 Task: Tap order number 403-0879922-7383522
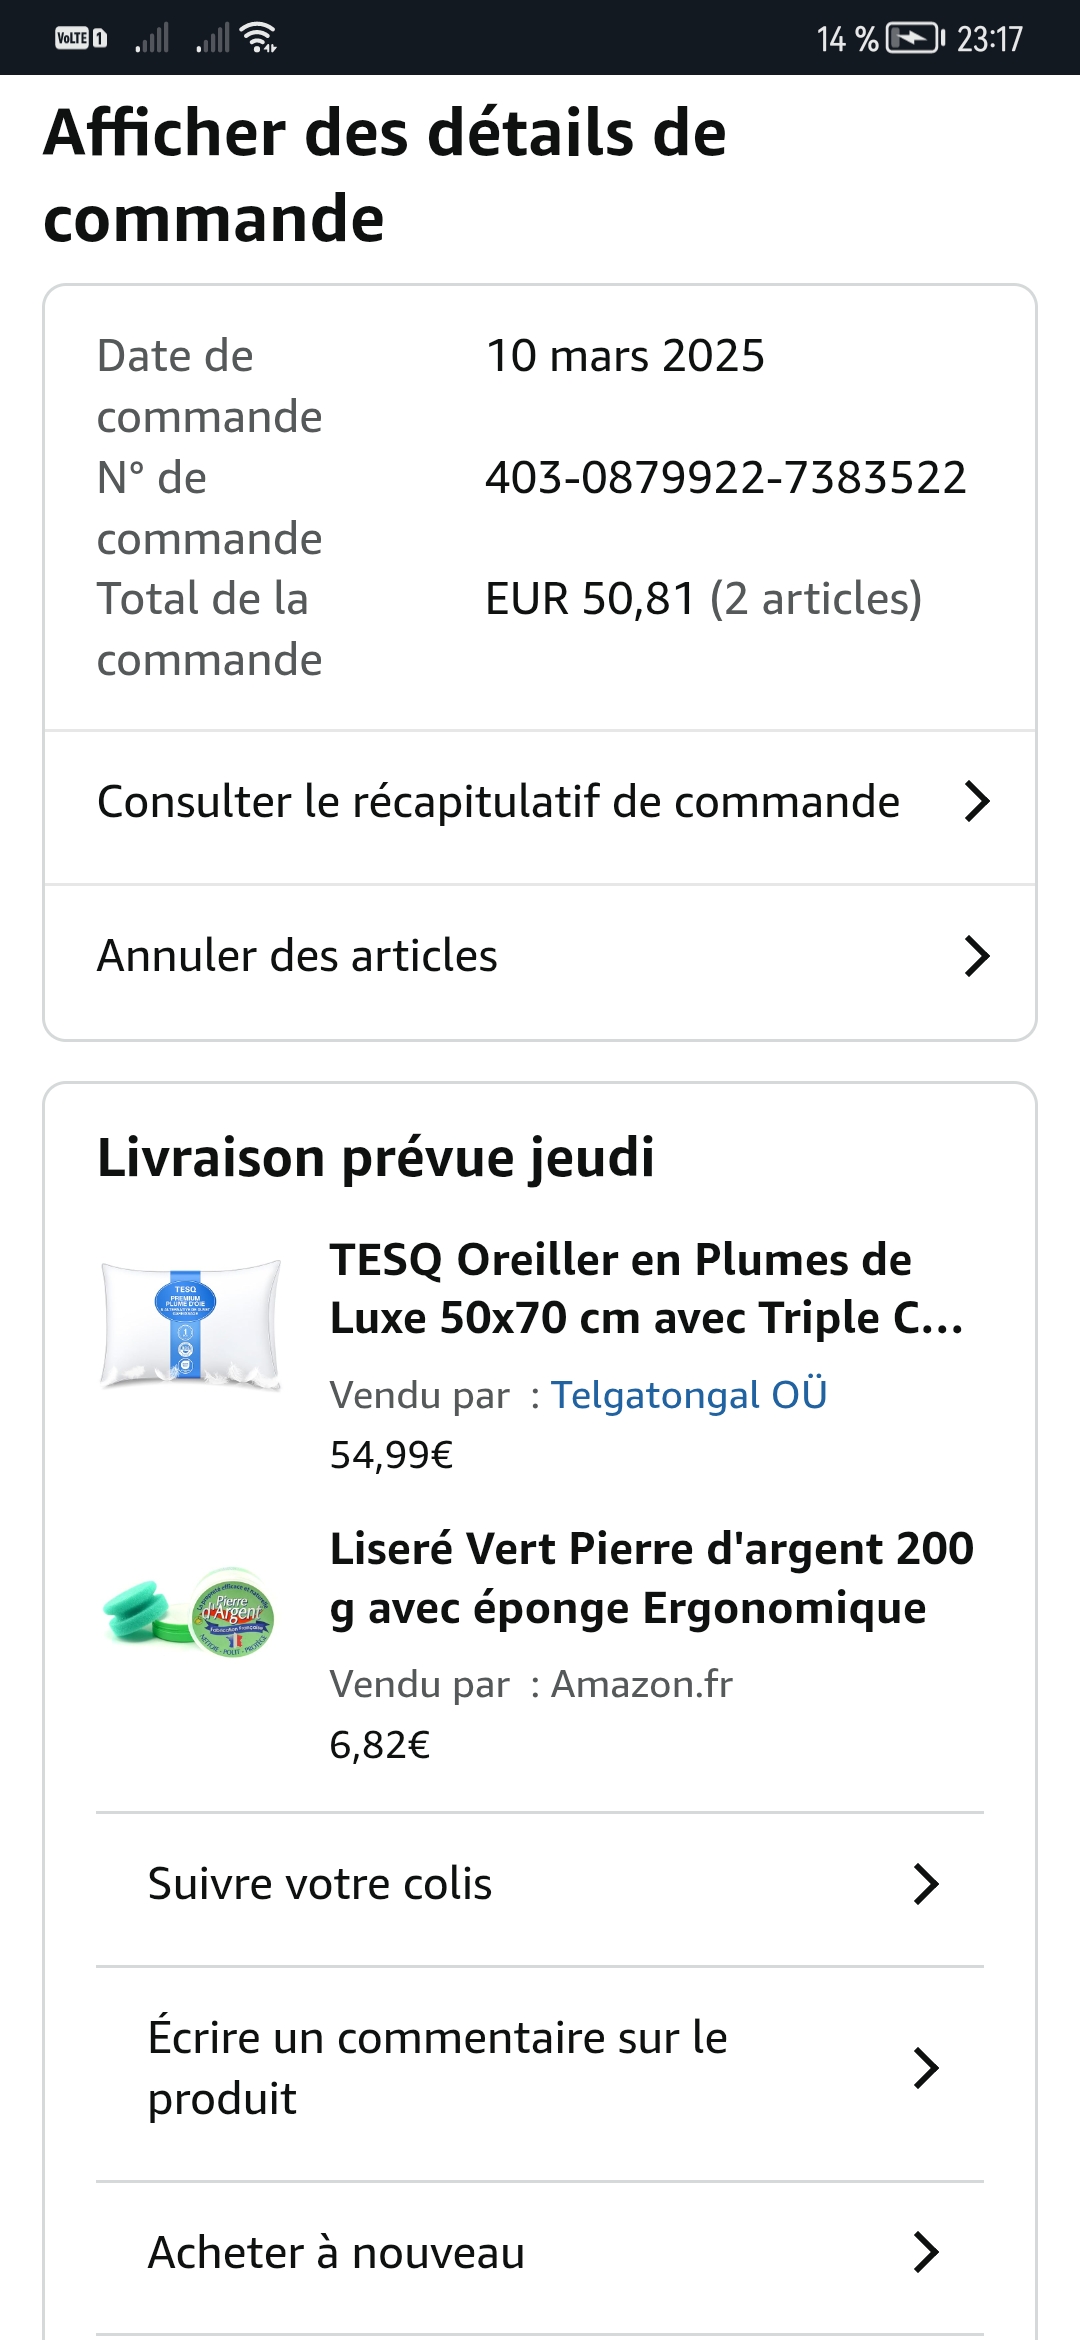click(725, 477)
